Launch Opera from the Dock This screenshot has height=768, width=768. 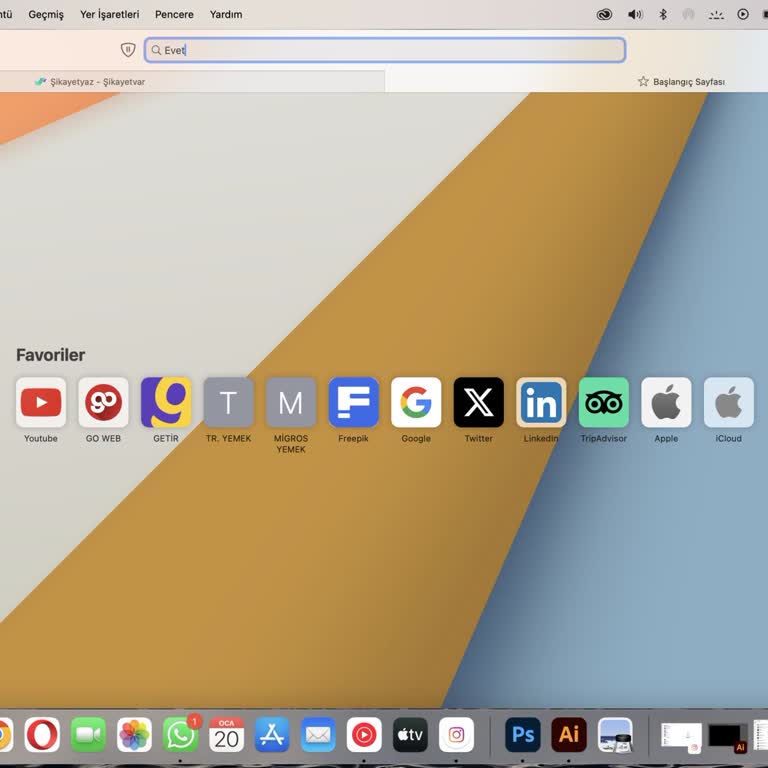pyautogui.click(x=42, y=734)
